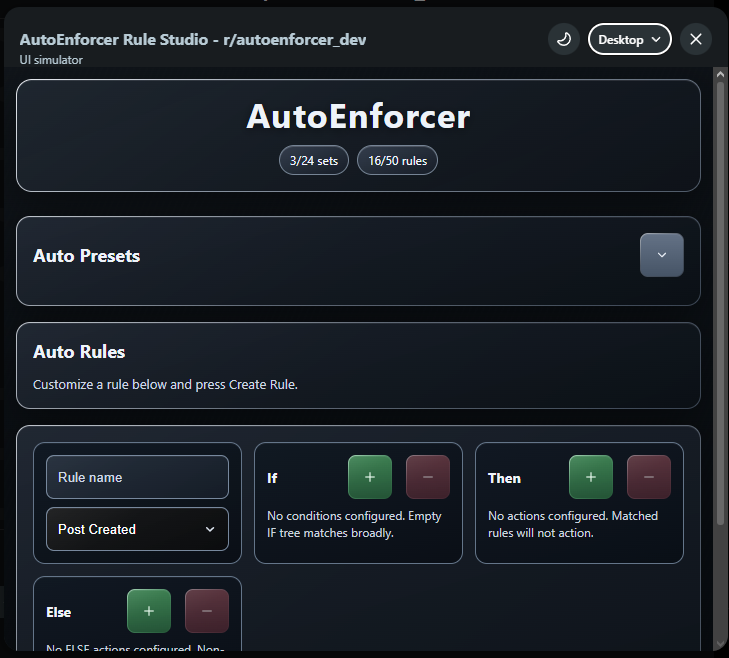729x658 pixels.
Task: Click the 16/50 rules badge
Action: tap(398, 160)
